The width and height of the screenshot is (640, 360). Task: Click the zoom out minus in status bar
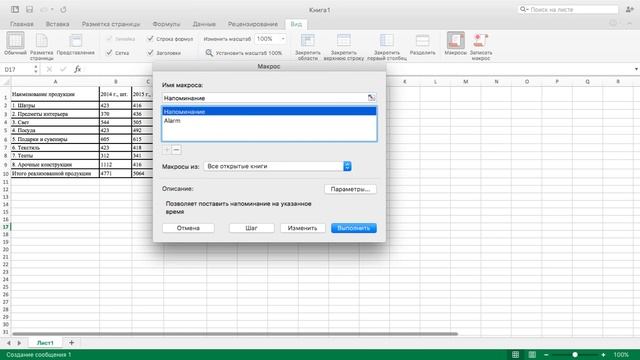pyautogui.click(x=546, y=355)
